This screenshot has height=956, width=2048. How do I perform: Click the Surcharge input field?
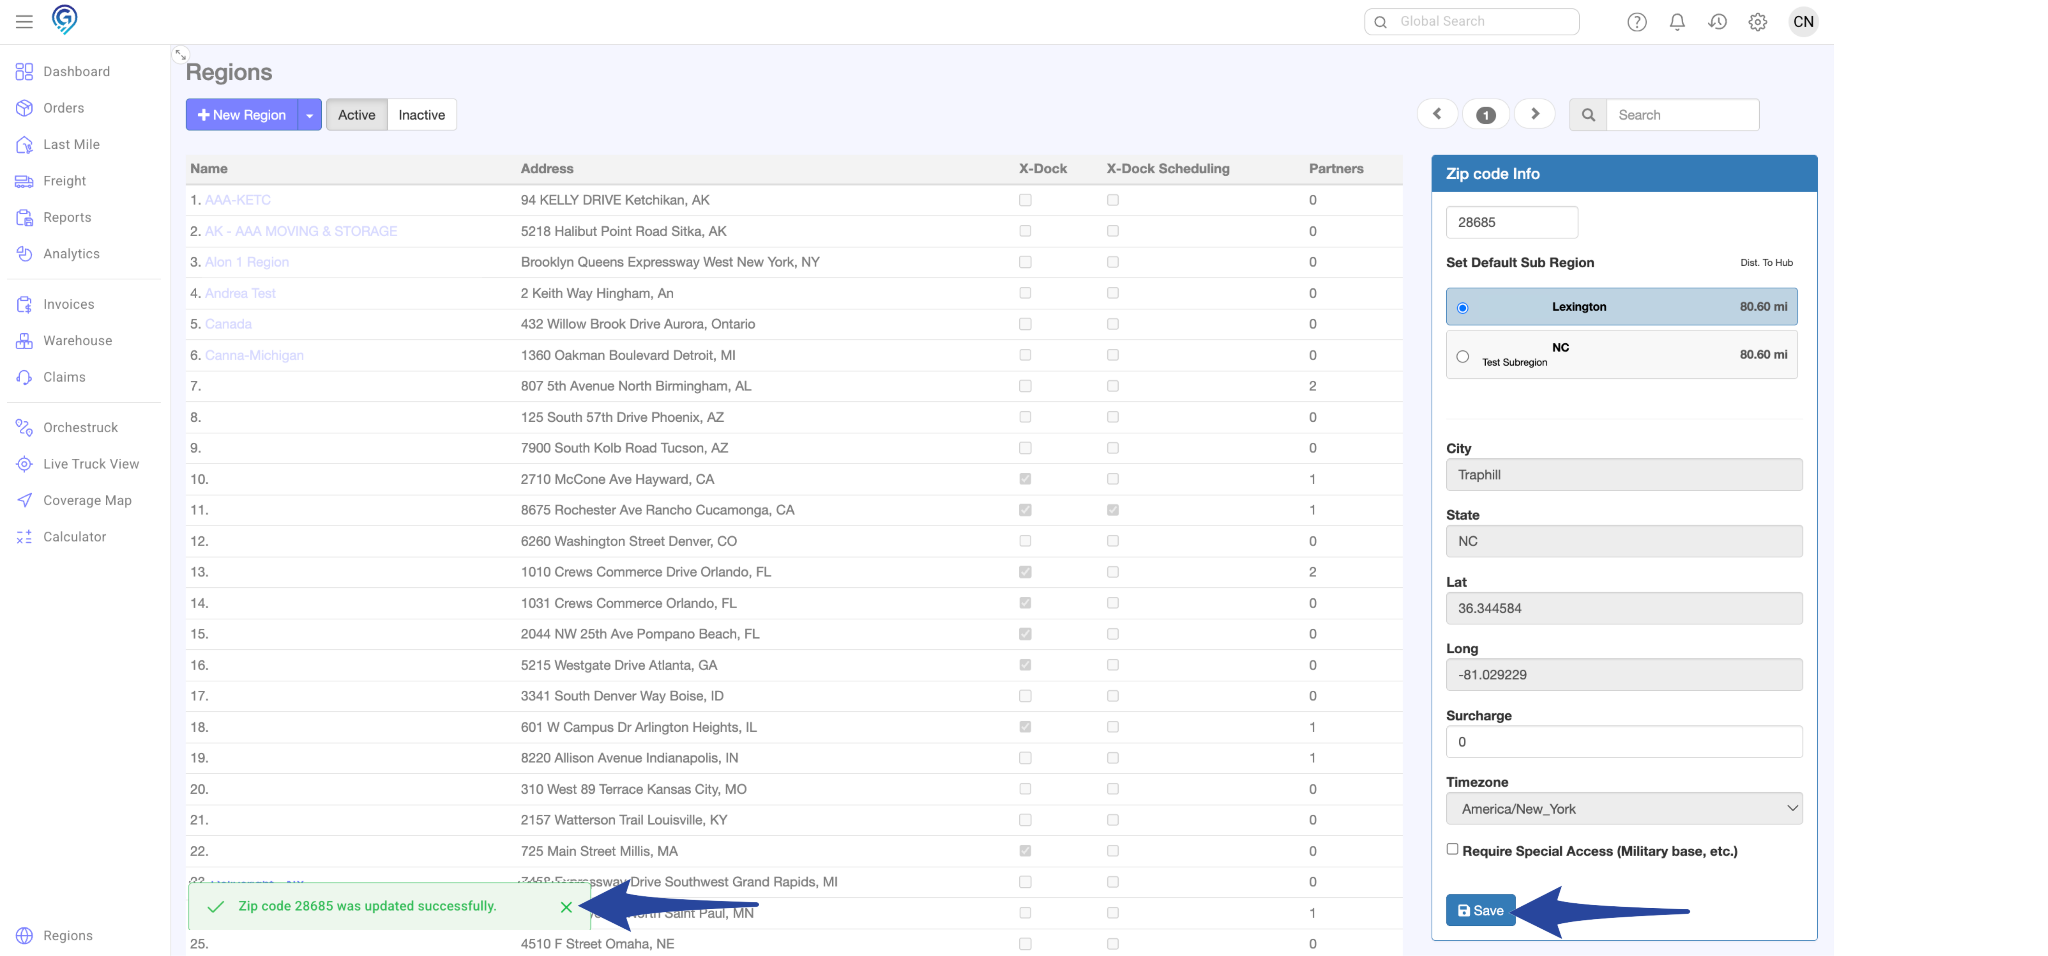pyautogui.click(x=1623, y=742)
